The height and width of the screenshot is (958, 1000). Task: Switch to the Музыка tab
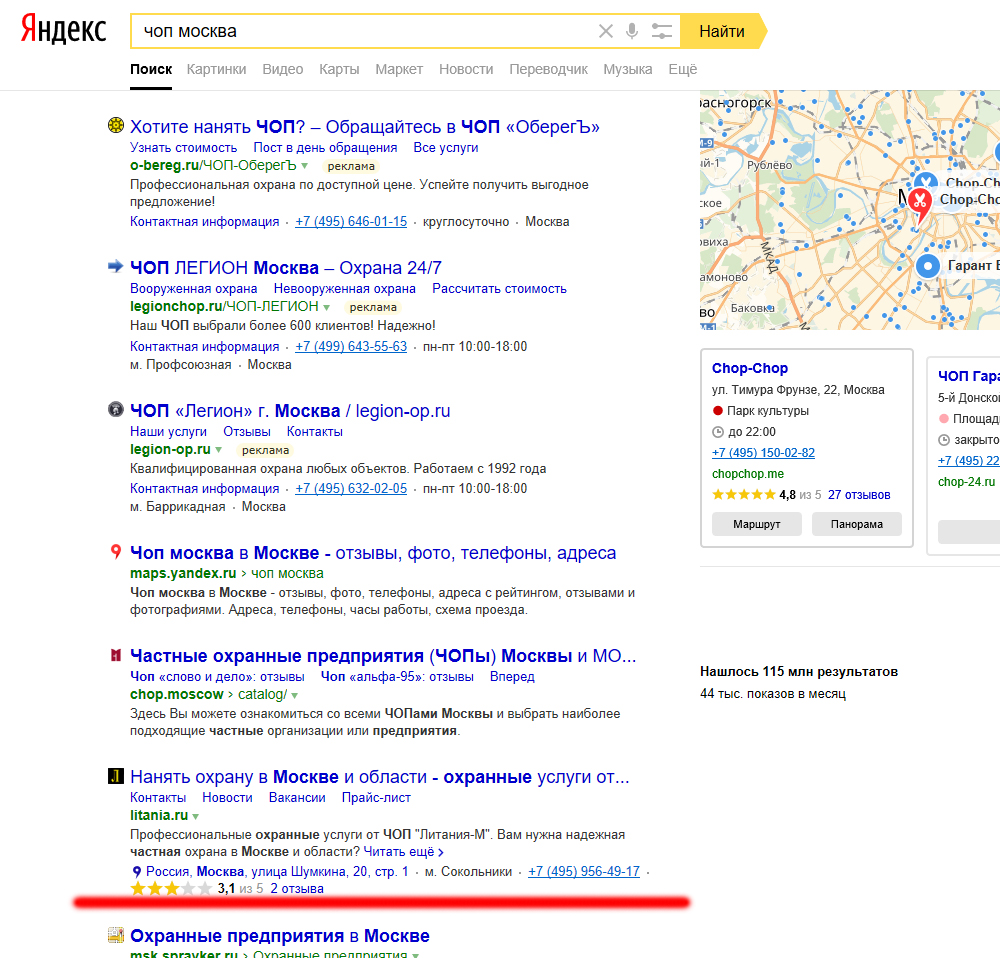pyautogui.click(x=628, y=69)
